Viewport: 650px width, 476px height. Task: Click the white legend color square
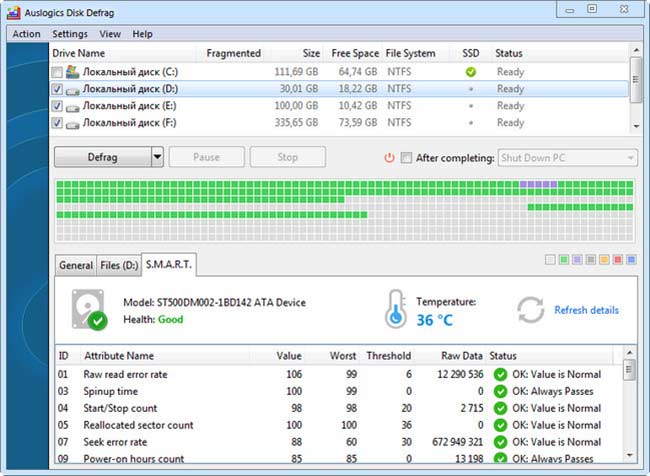tap(550, 260)
